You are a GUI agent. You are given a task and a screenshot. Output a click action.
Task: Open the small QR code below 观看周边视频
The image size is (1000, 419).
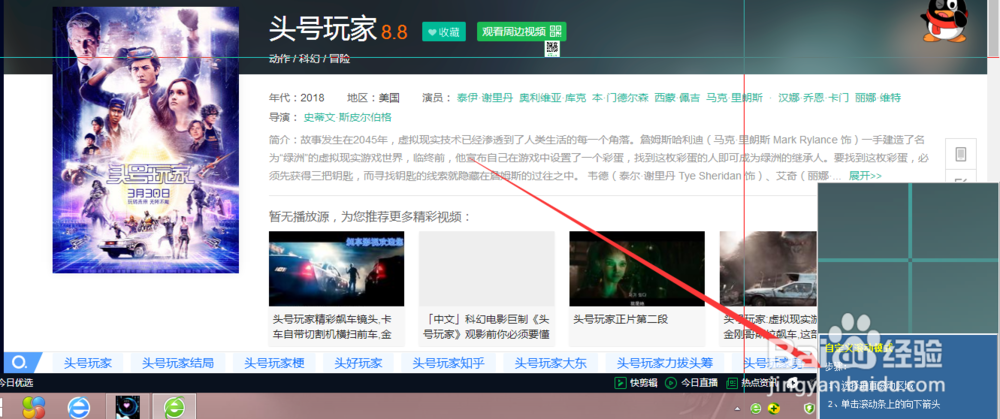(x=552, y=50)
